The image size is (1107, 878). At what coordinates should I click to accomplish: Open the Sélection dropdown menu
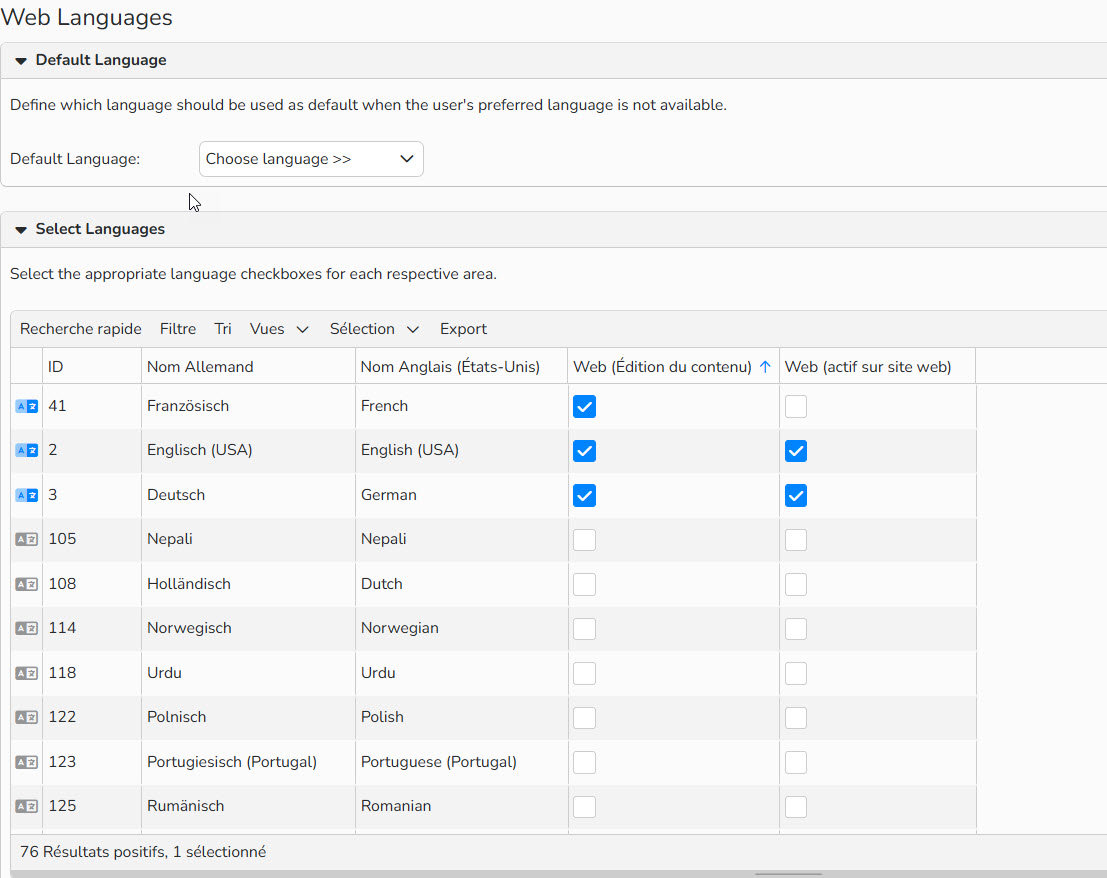(374, 329)
